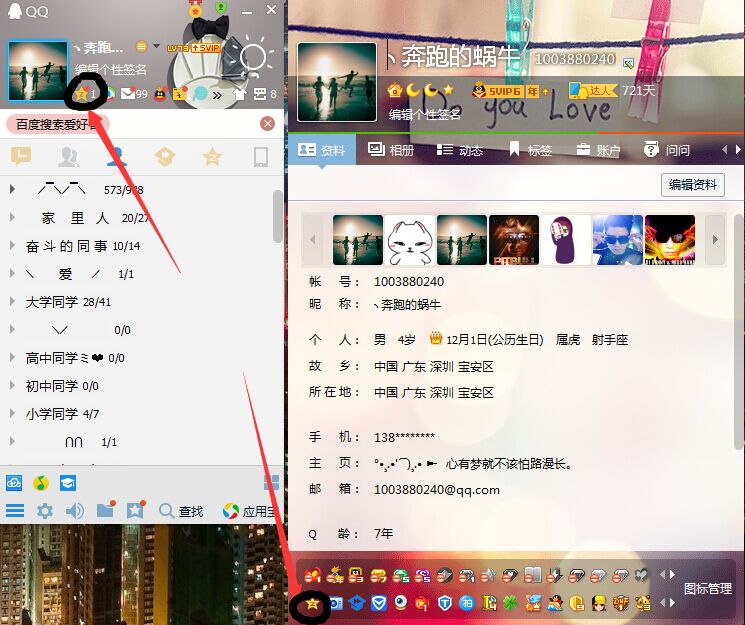Open the skin changer shirt icon

[x=240, y=94]
